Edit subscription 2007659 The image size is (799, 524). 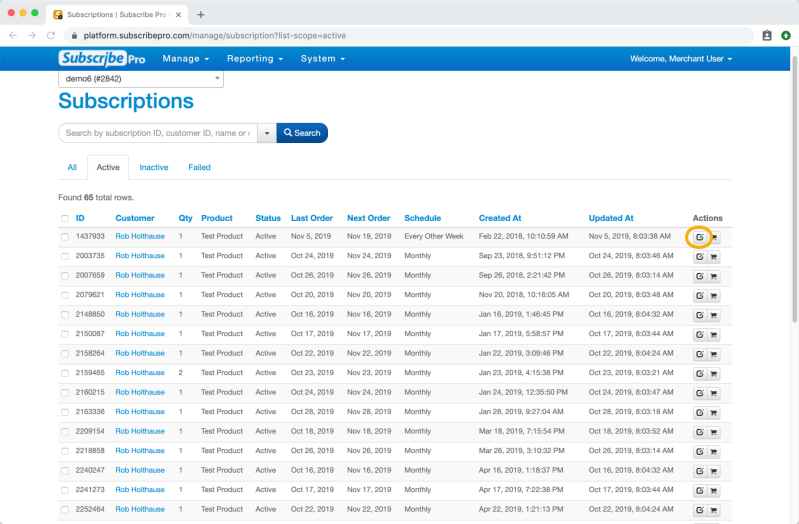[700, 276]
